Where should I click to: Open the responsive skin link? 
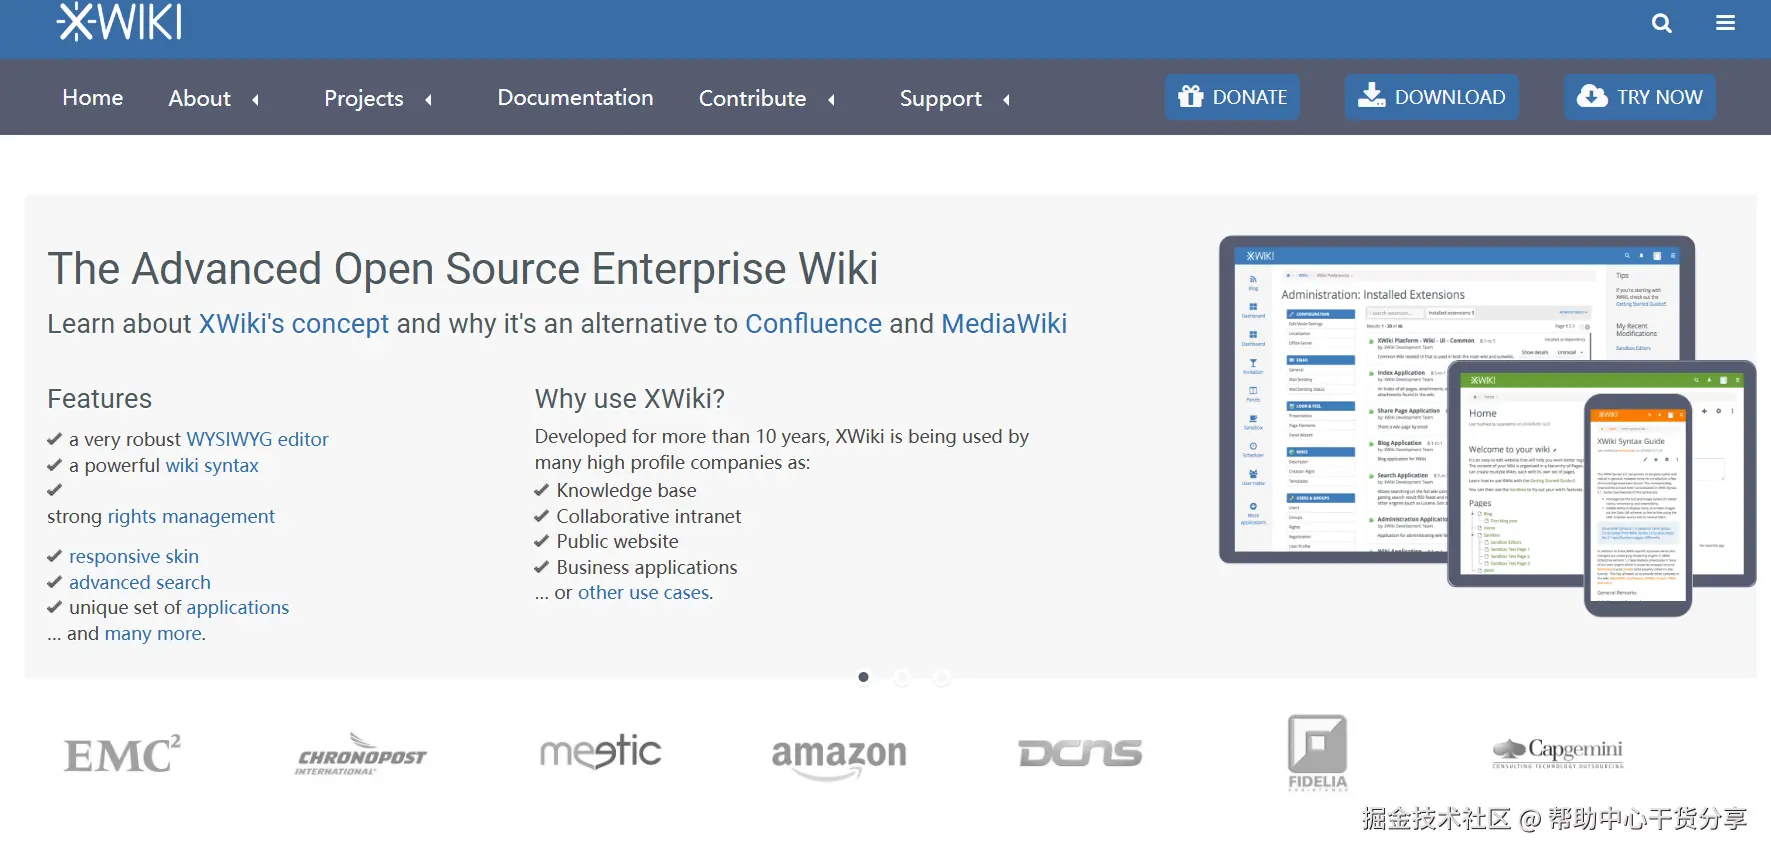pos(134,556)
